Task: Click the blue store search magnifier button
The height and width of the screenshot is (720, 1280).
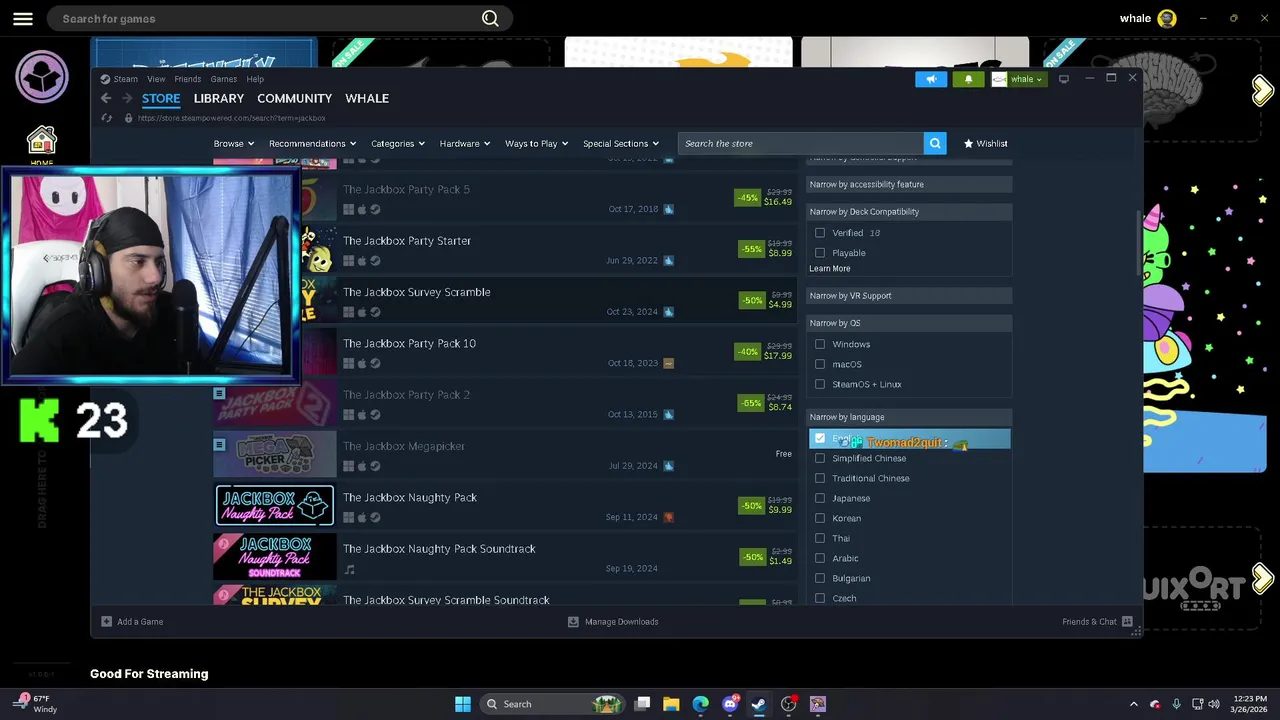Action: coord(935,143)
